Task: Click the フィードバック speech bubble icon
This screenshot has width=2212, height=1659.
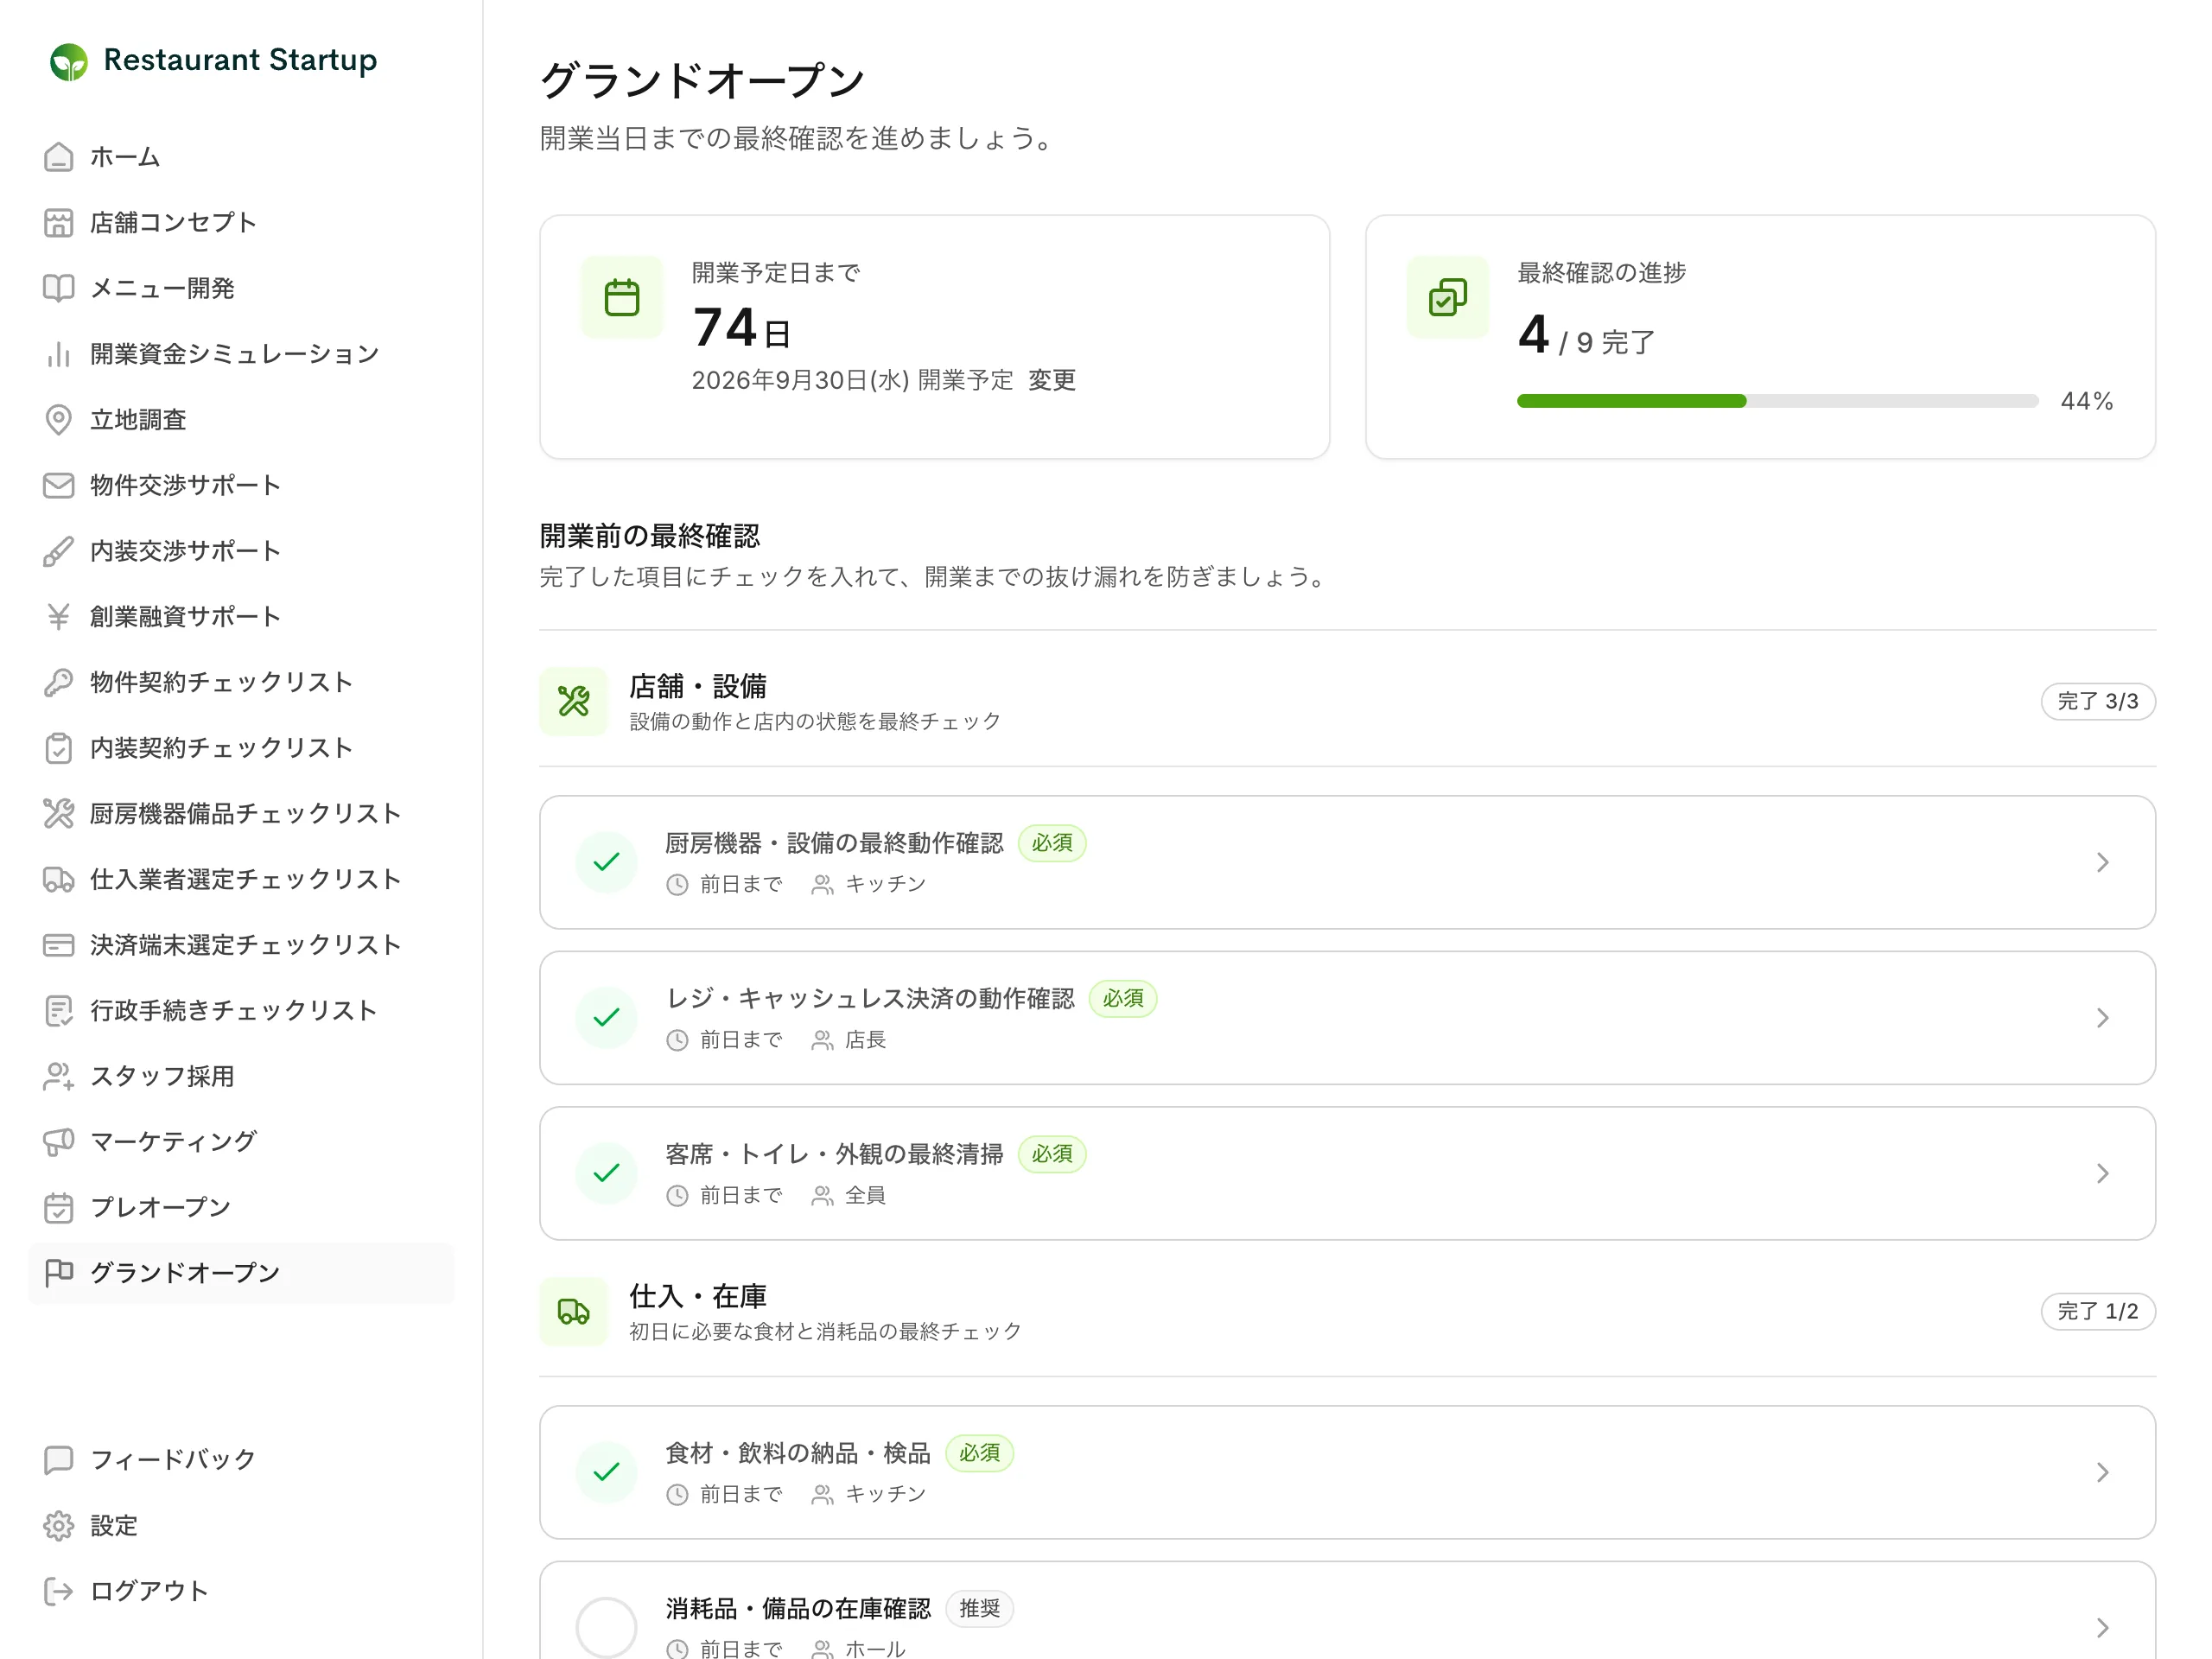Action: click(x=58, y=1460)
